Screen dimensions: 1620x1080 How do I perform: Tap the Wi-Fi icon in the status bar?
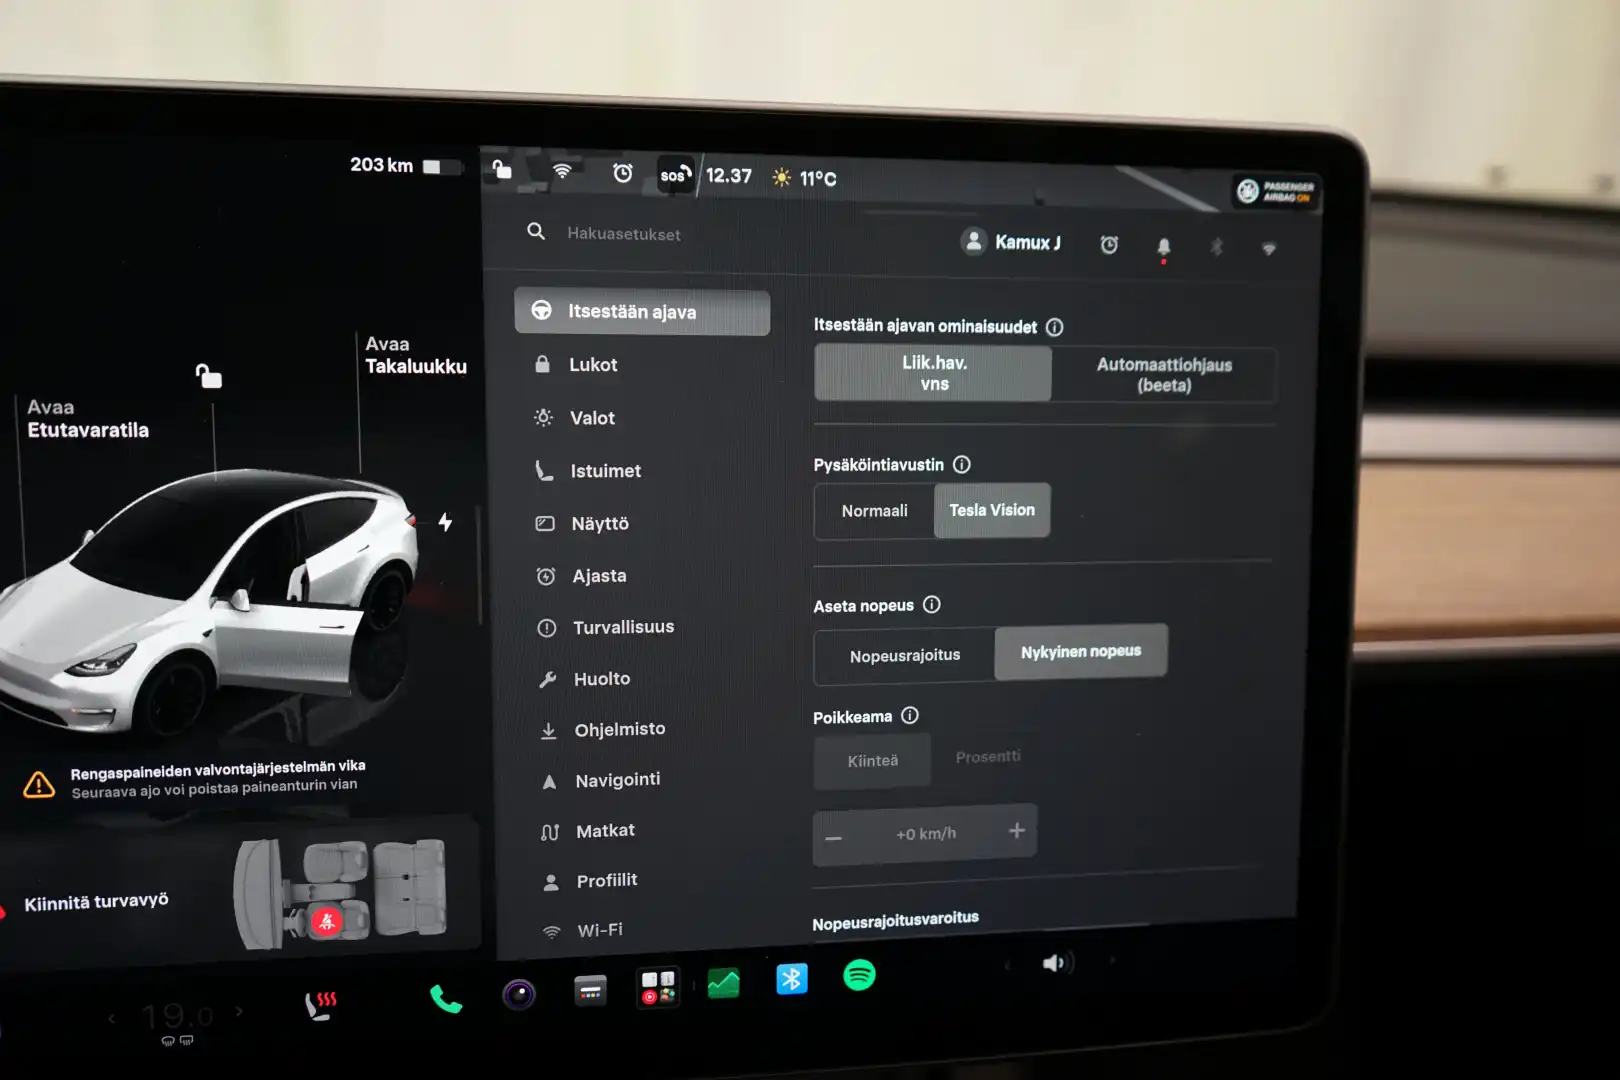(562, 171)
